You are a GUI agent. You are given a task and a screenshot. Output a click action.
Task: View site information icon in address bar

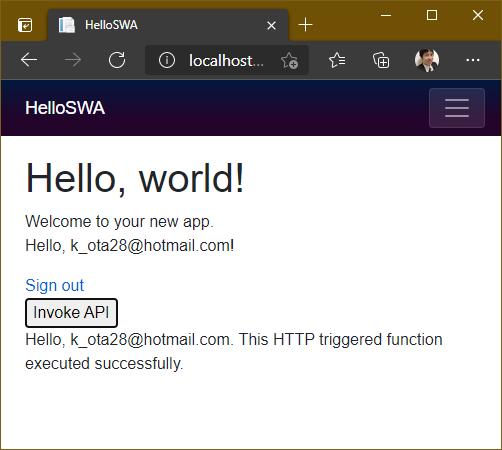click(167, 60)
